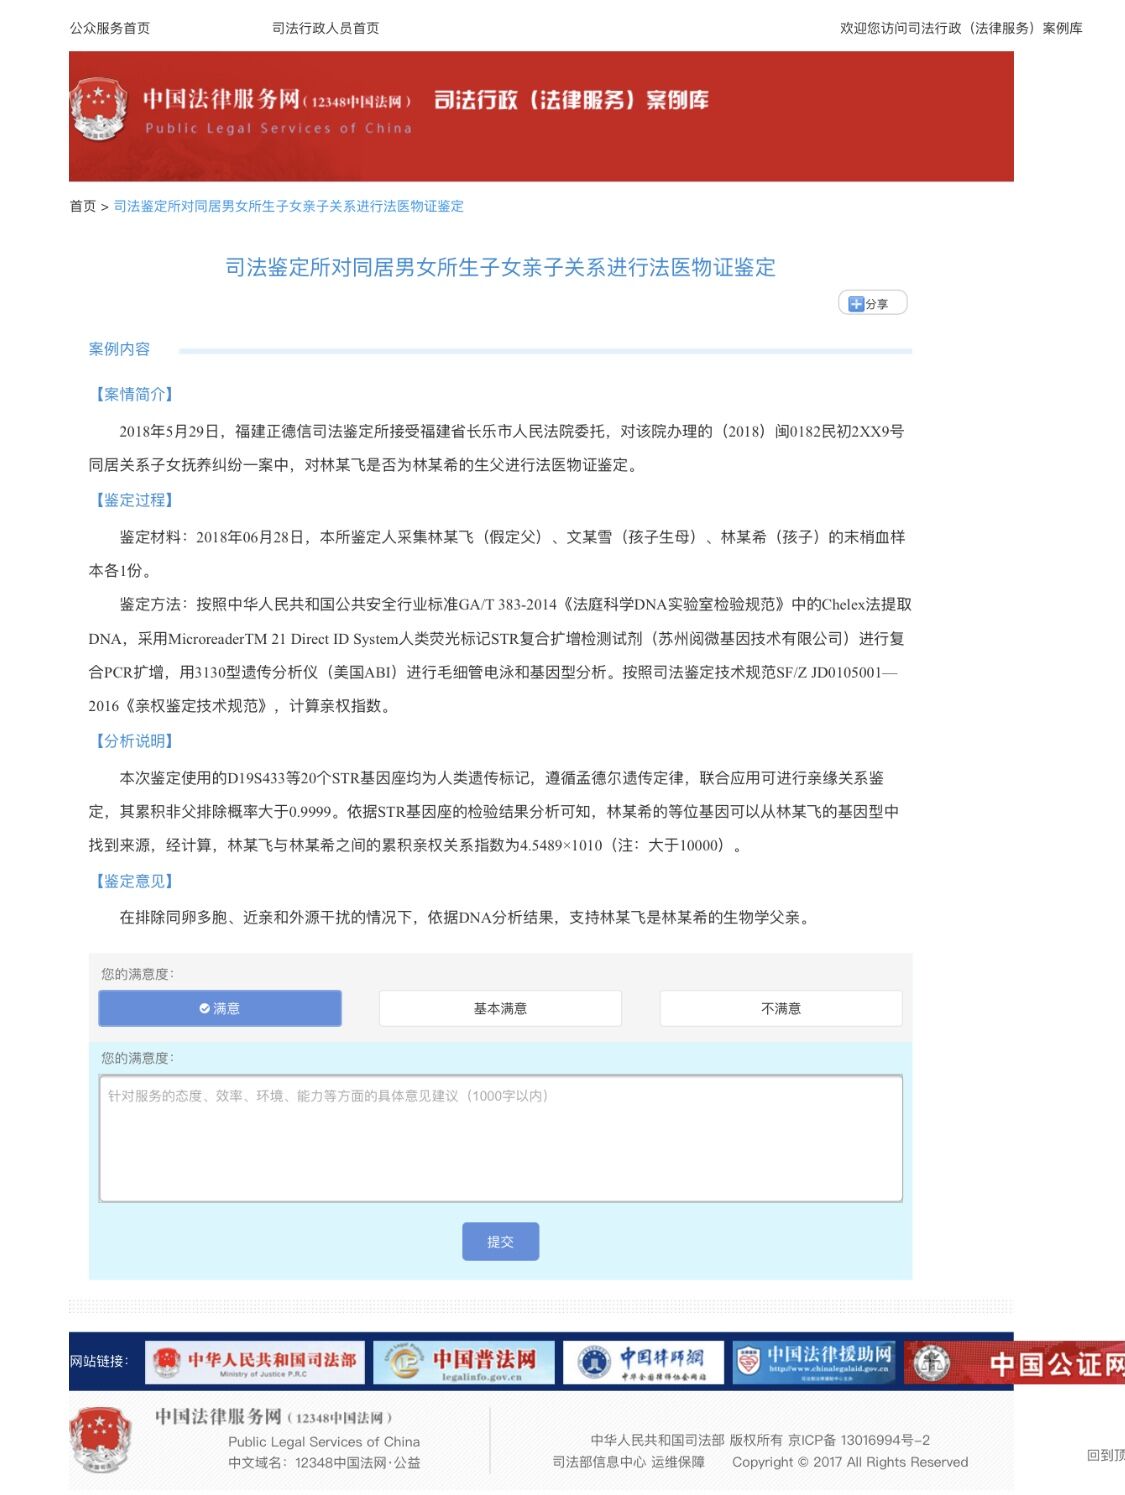Go to 公众服务首页 in top navigation

point(110,28)
